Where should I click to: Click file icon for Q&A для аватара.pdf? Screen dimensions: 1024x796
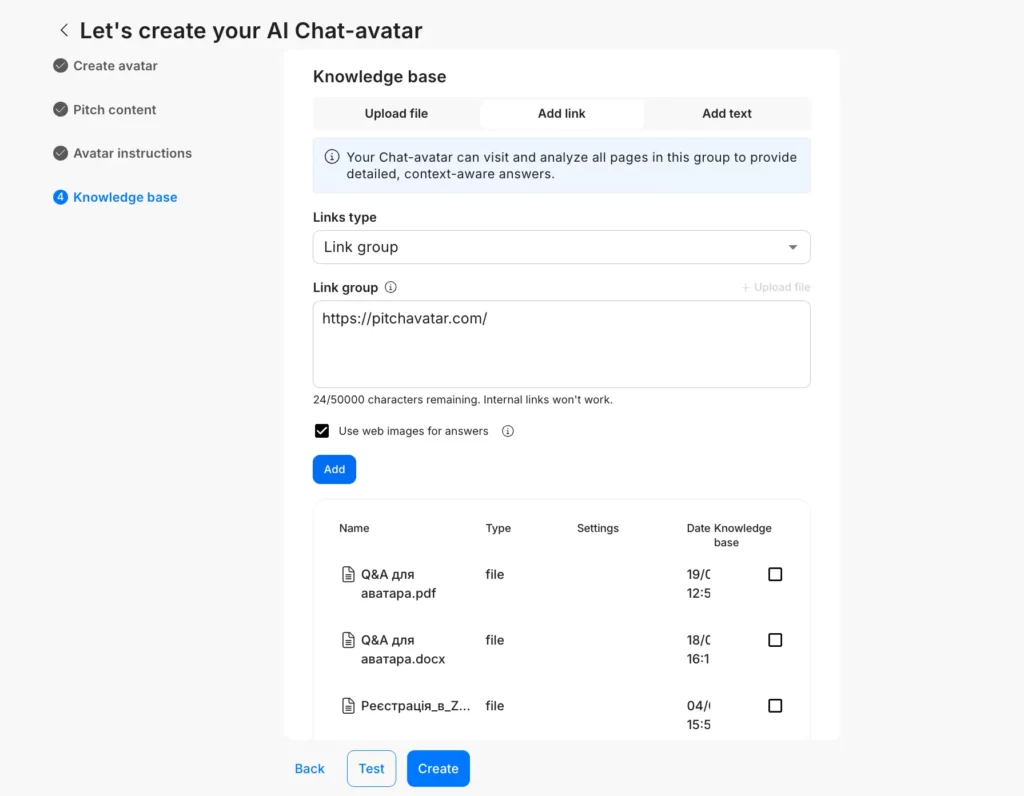(348, 574)
